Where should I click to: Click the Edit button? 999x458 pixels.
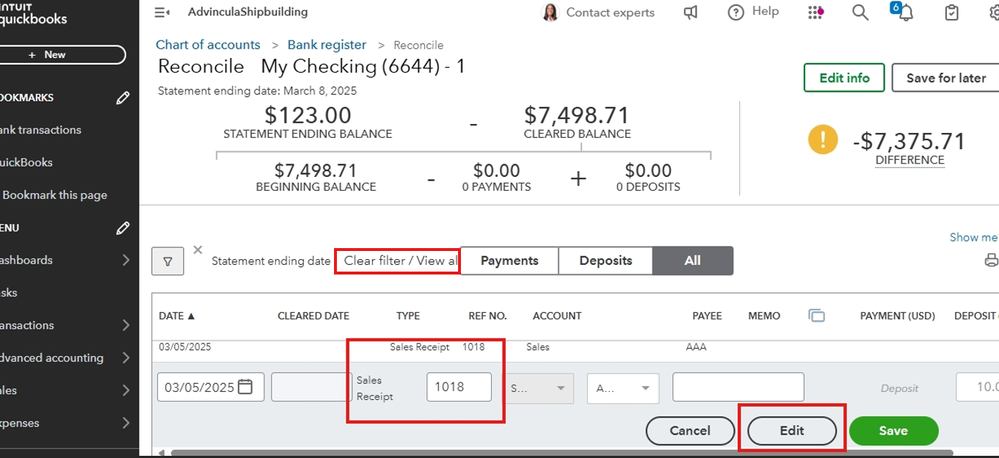coord(792,431)
